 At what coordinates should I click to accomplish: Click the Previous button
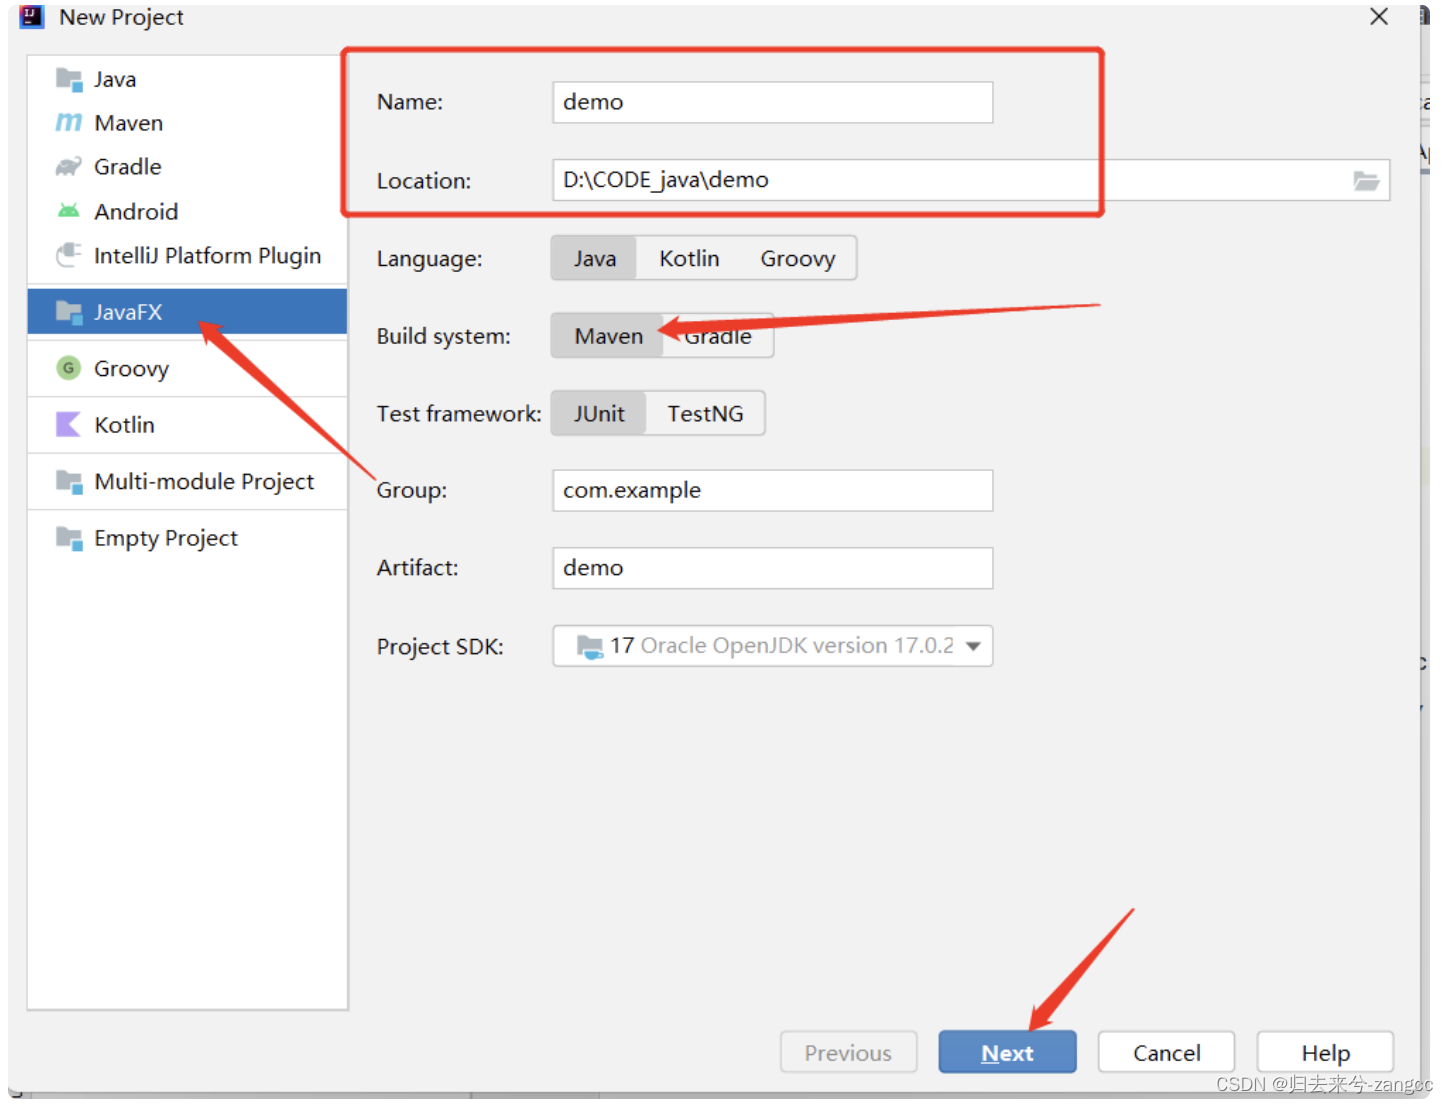[848, 1052]
